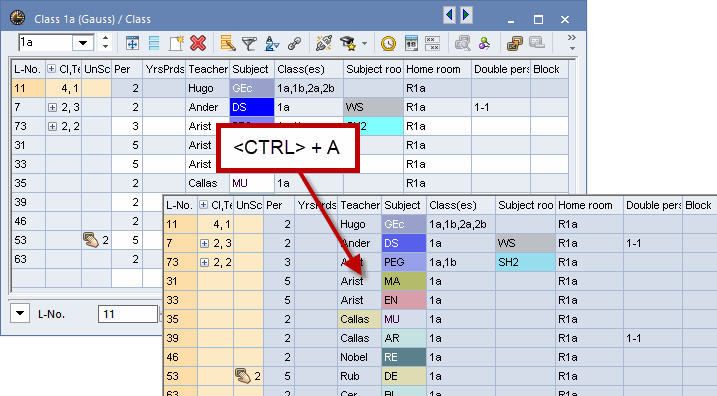The image size is (717, 396).
Task: Click the L-No. input field showing 11
Action: (x=128, y=314)
